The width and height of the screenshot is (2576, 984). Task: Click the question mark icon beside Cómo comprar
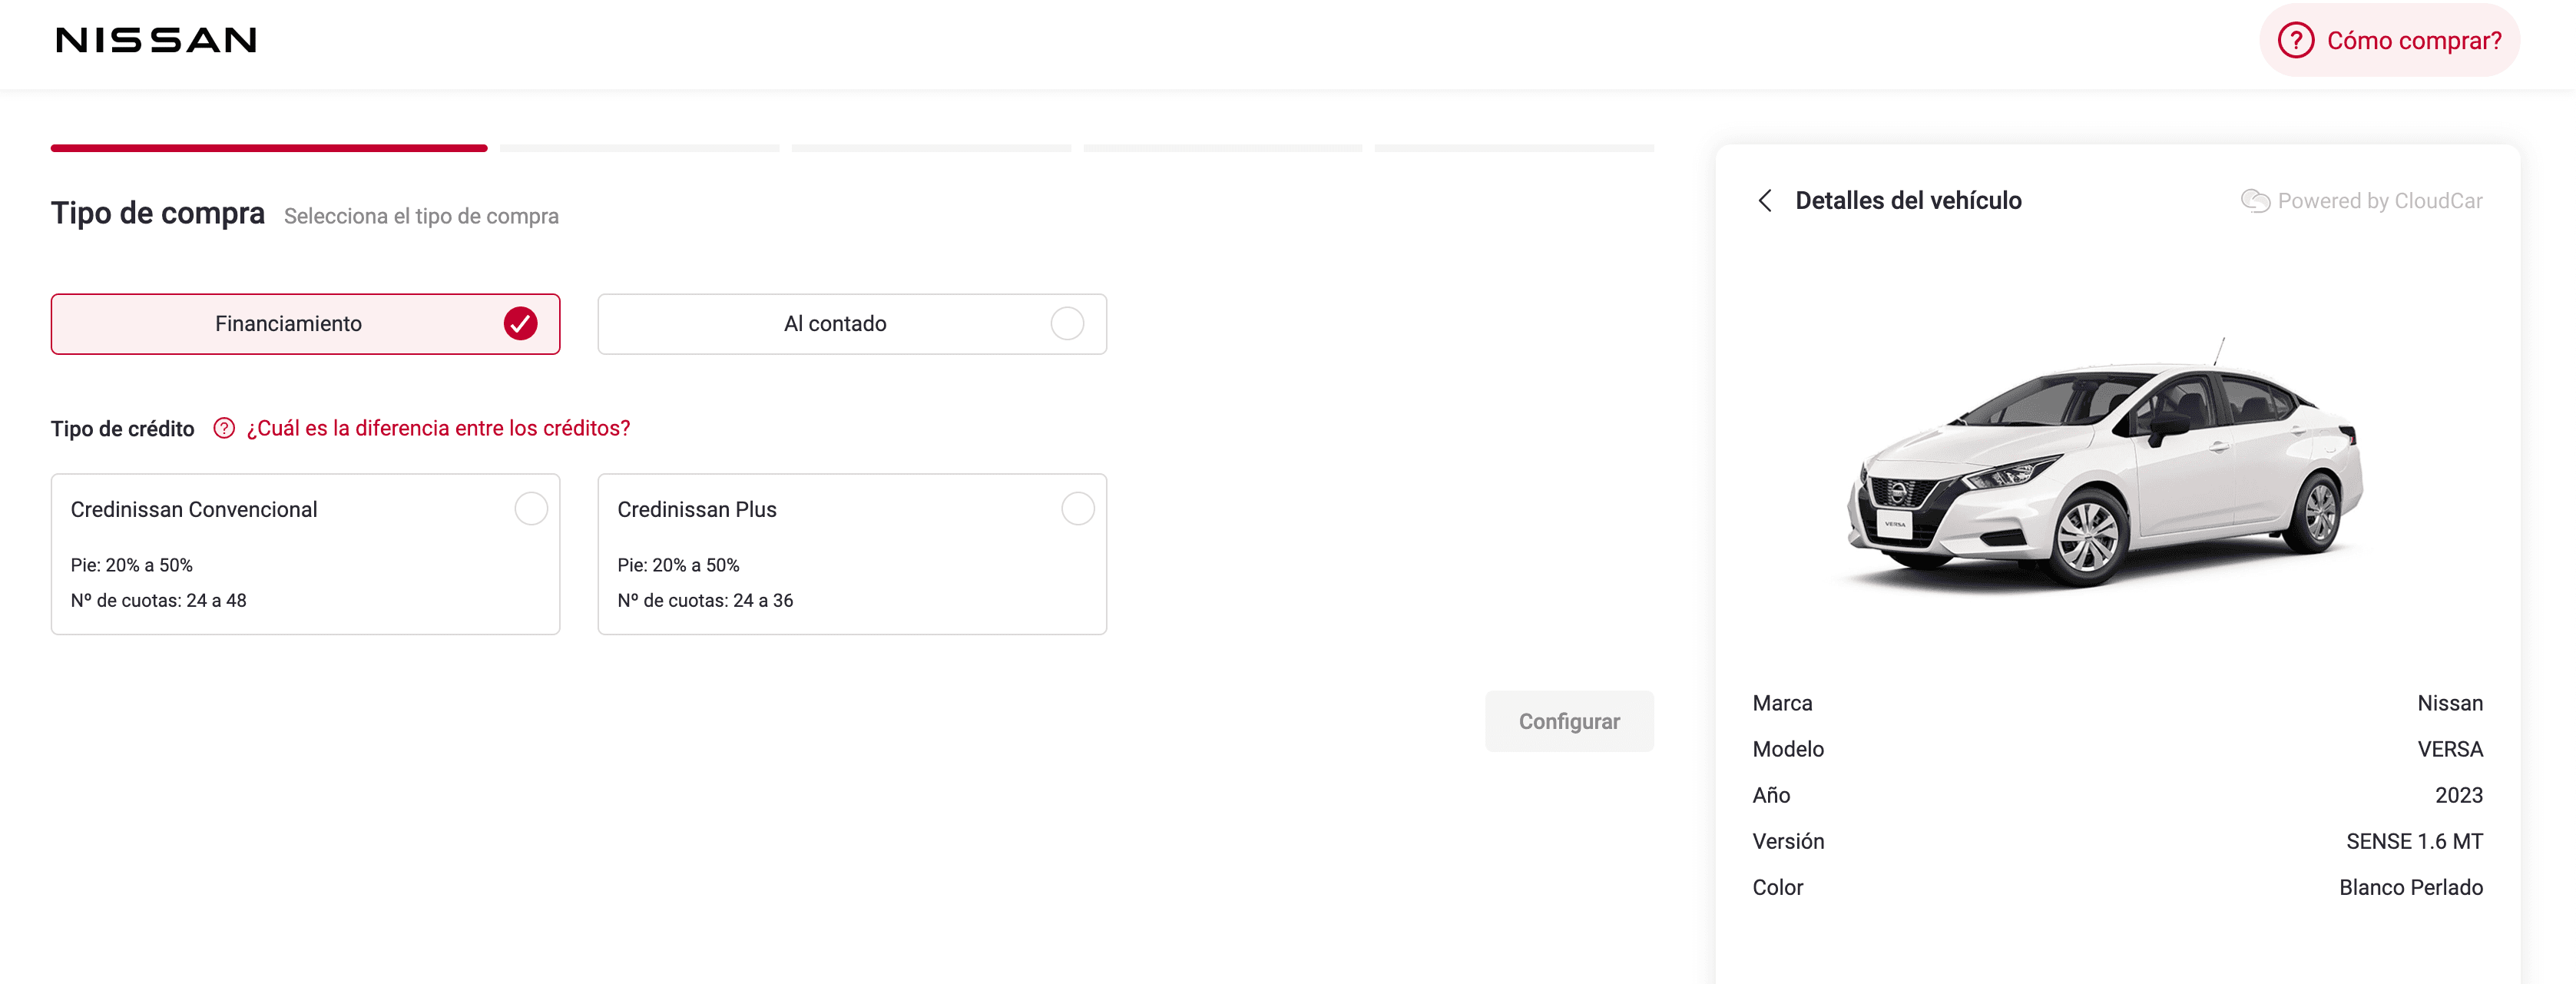(2295, 41)
